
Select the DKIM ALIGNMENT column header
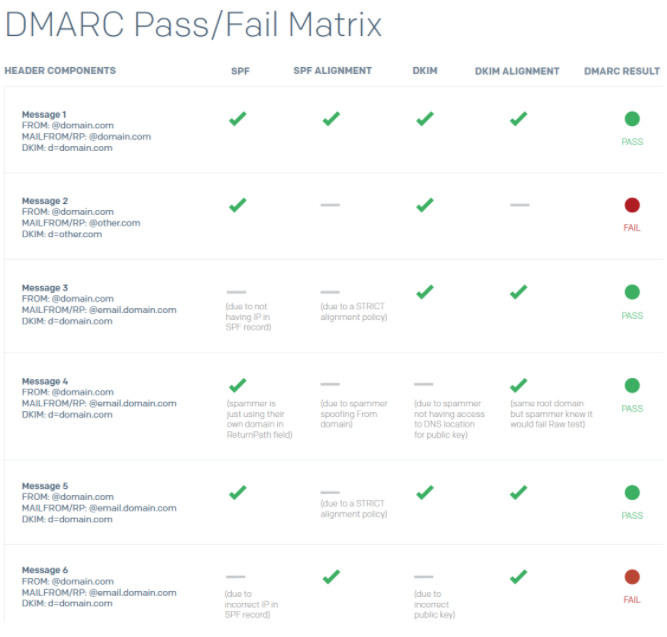coord(517,71)
